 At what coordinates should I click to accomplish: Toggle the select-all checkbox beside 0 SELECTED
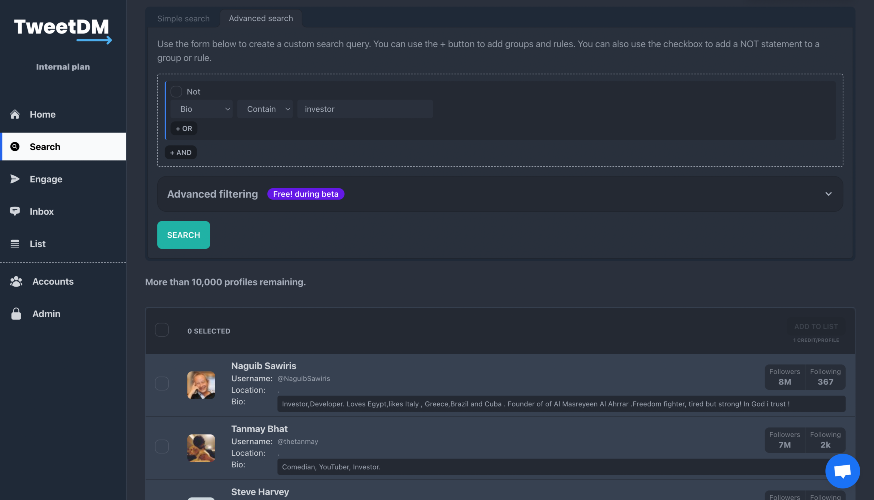162,330
